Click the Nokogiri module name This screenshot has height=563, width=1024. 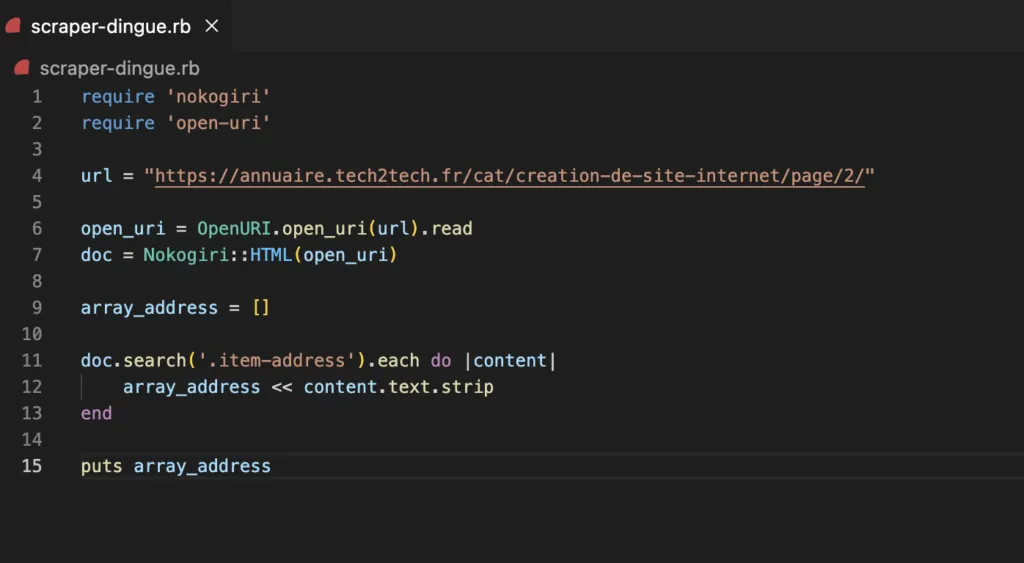(x=186, y=255)
